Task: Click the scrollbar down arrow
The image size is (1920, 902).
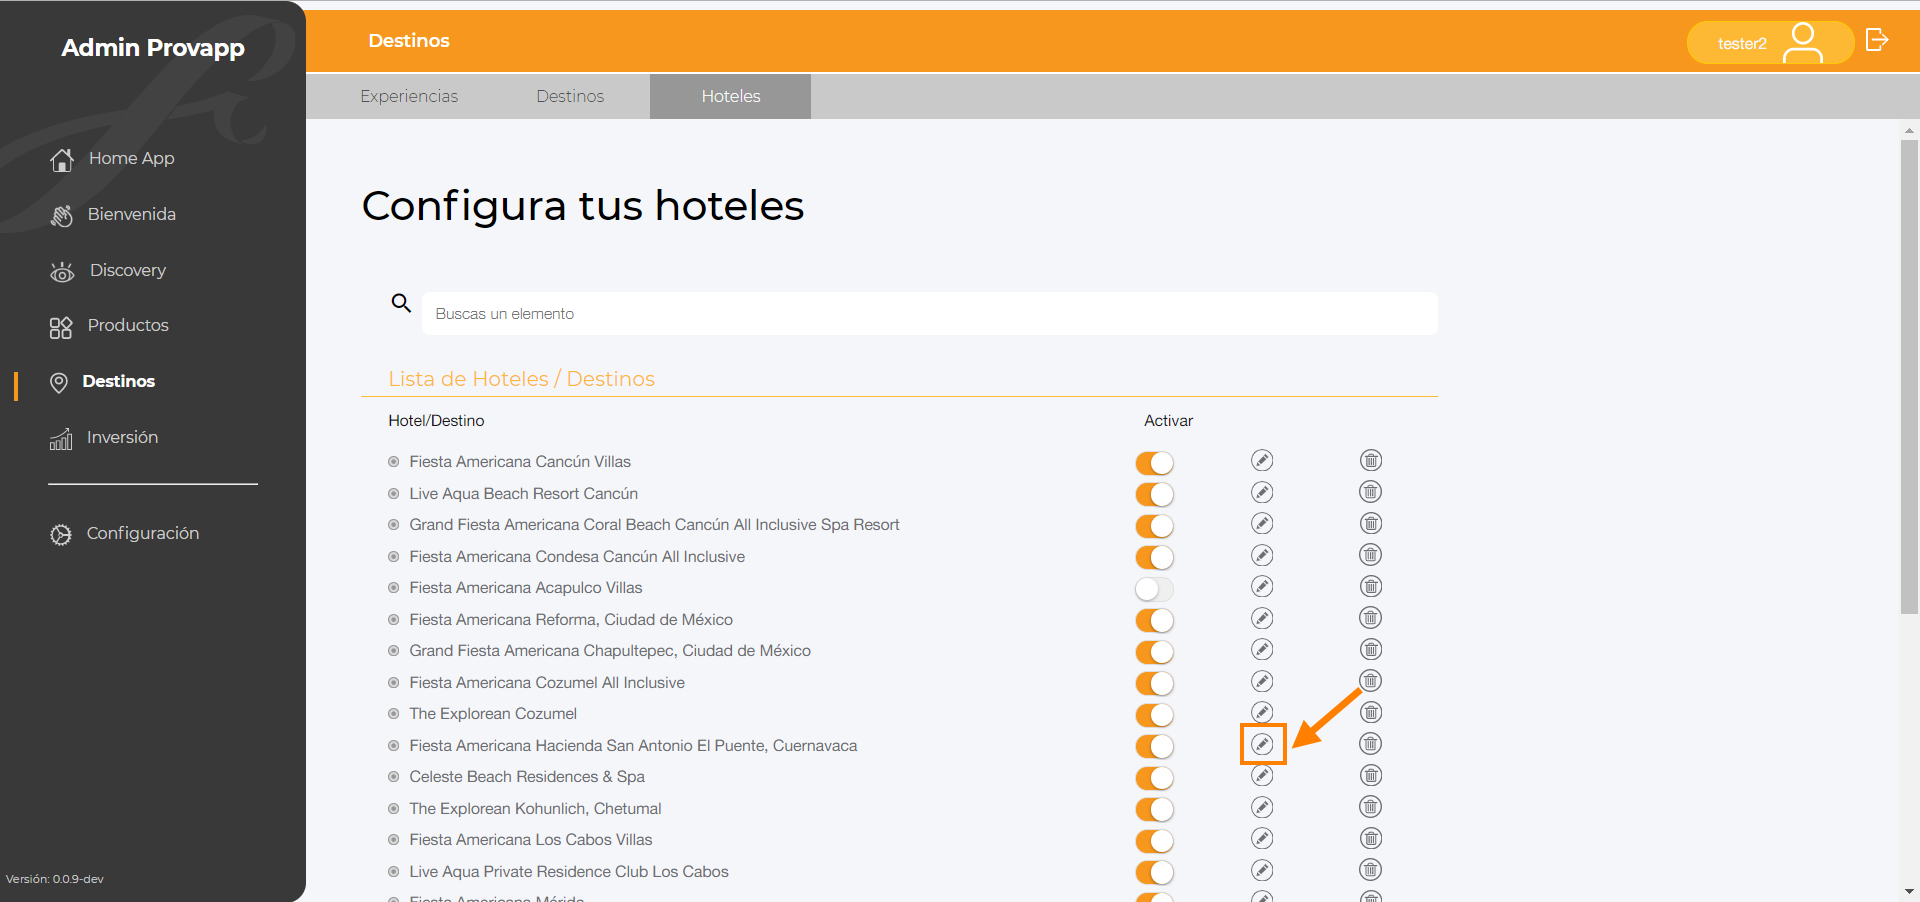Action: click(1909, 891)
